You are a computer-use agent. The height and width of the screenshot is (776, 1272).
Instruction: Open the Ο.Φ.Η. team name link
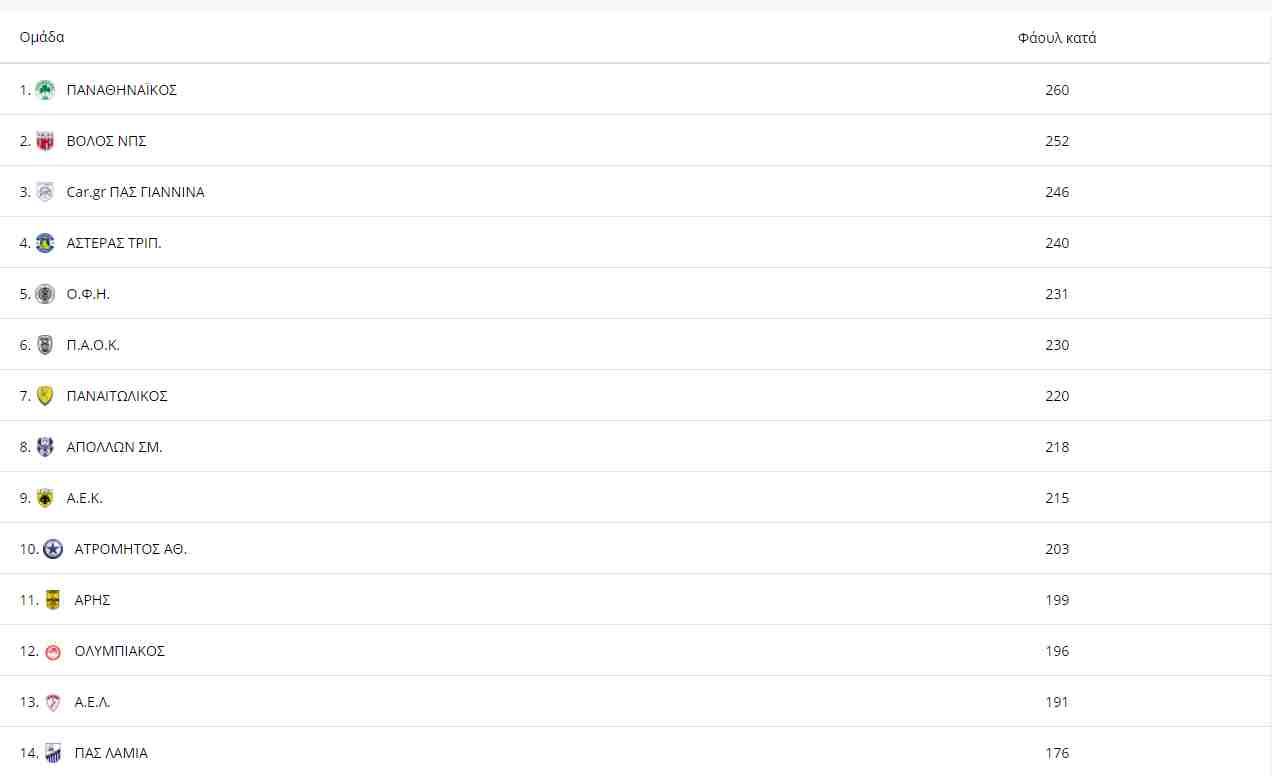pyautogui.click(x=88, y=294)
